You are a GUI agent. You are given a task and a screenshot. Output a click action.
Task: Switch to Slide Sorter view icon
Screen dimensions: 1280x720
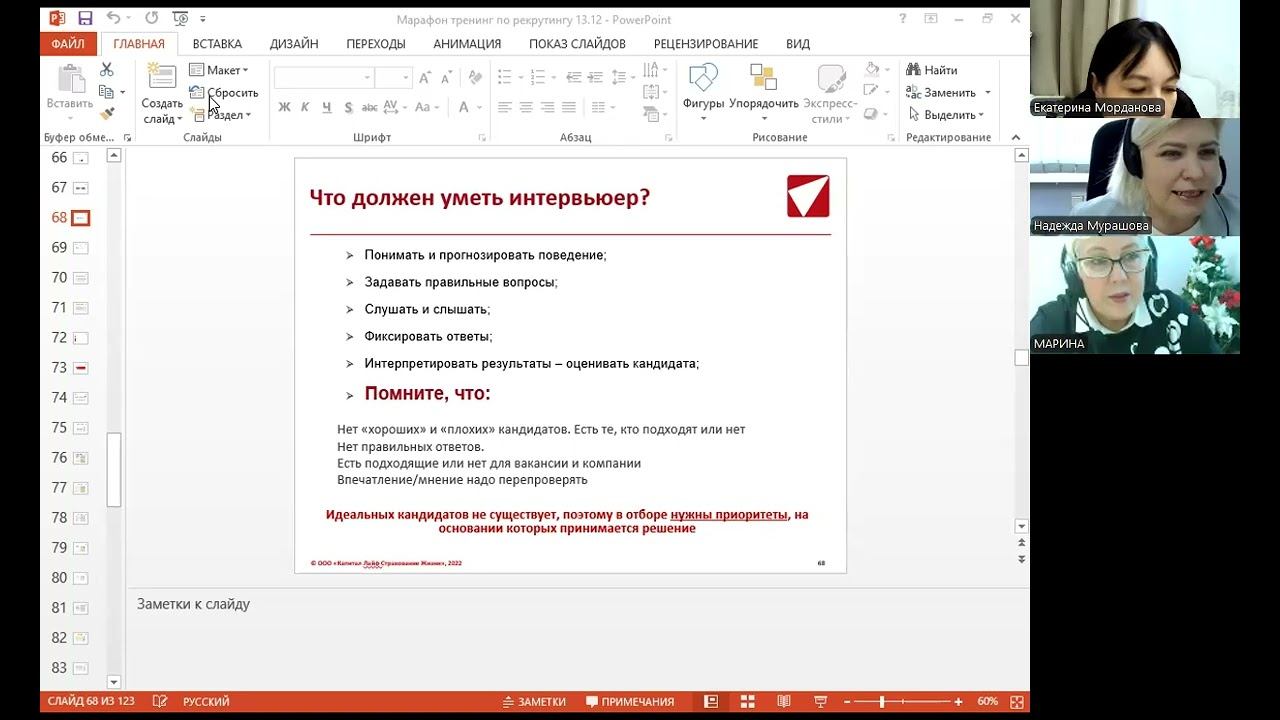click(747, 702)
